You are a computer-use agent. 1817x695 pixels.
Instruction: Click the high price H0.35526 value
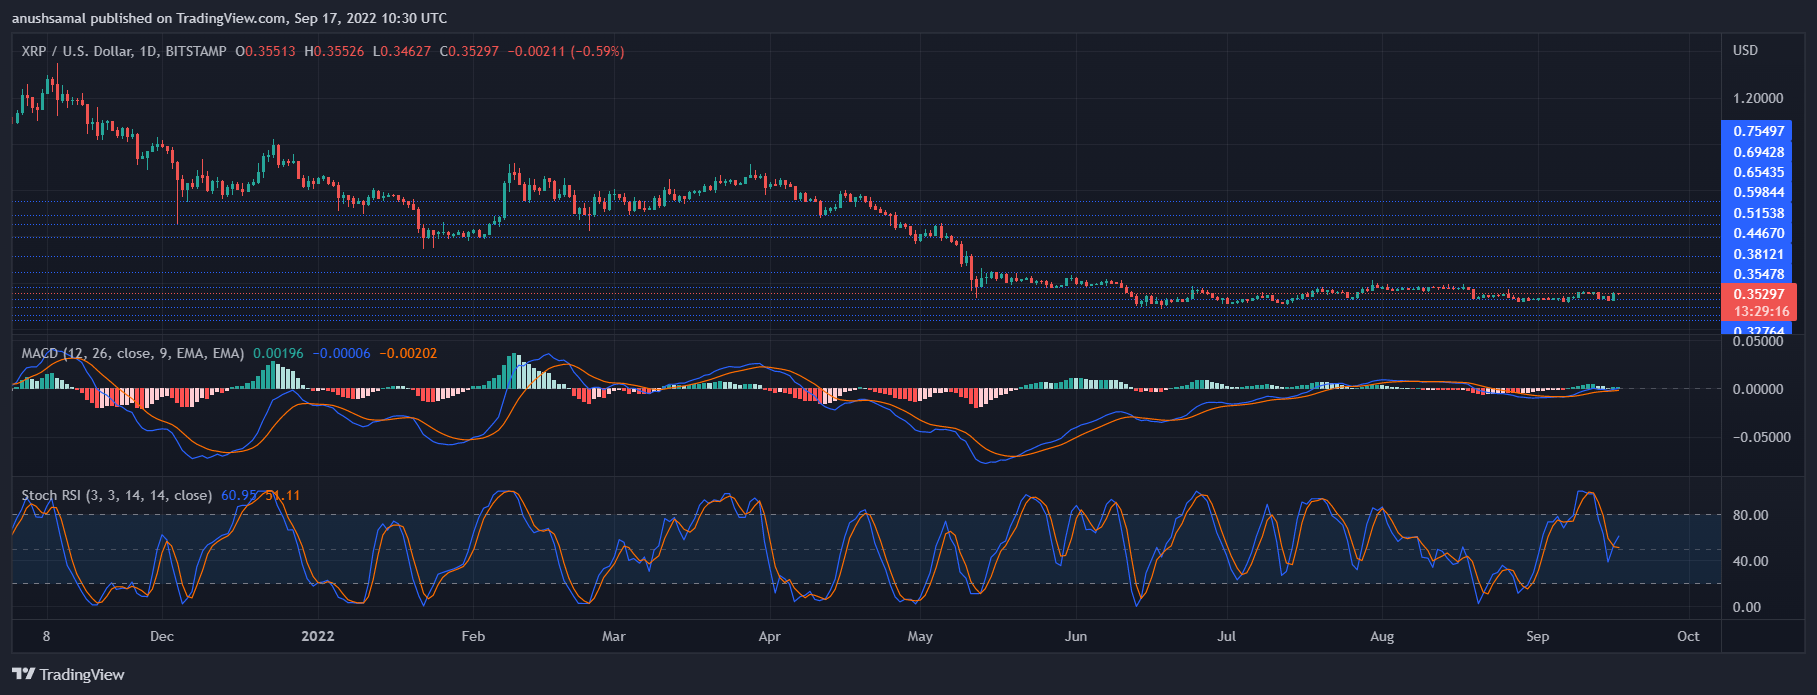pos(334,51)
